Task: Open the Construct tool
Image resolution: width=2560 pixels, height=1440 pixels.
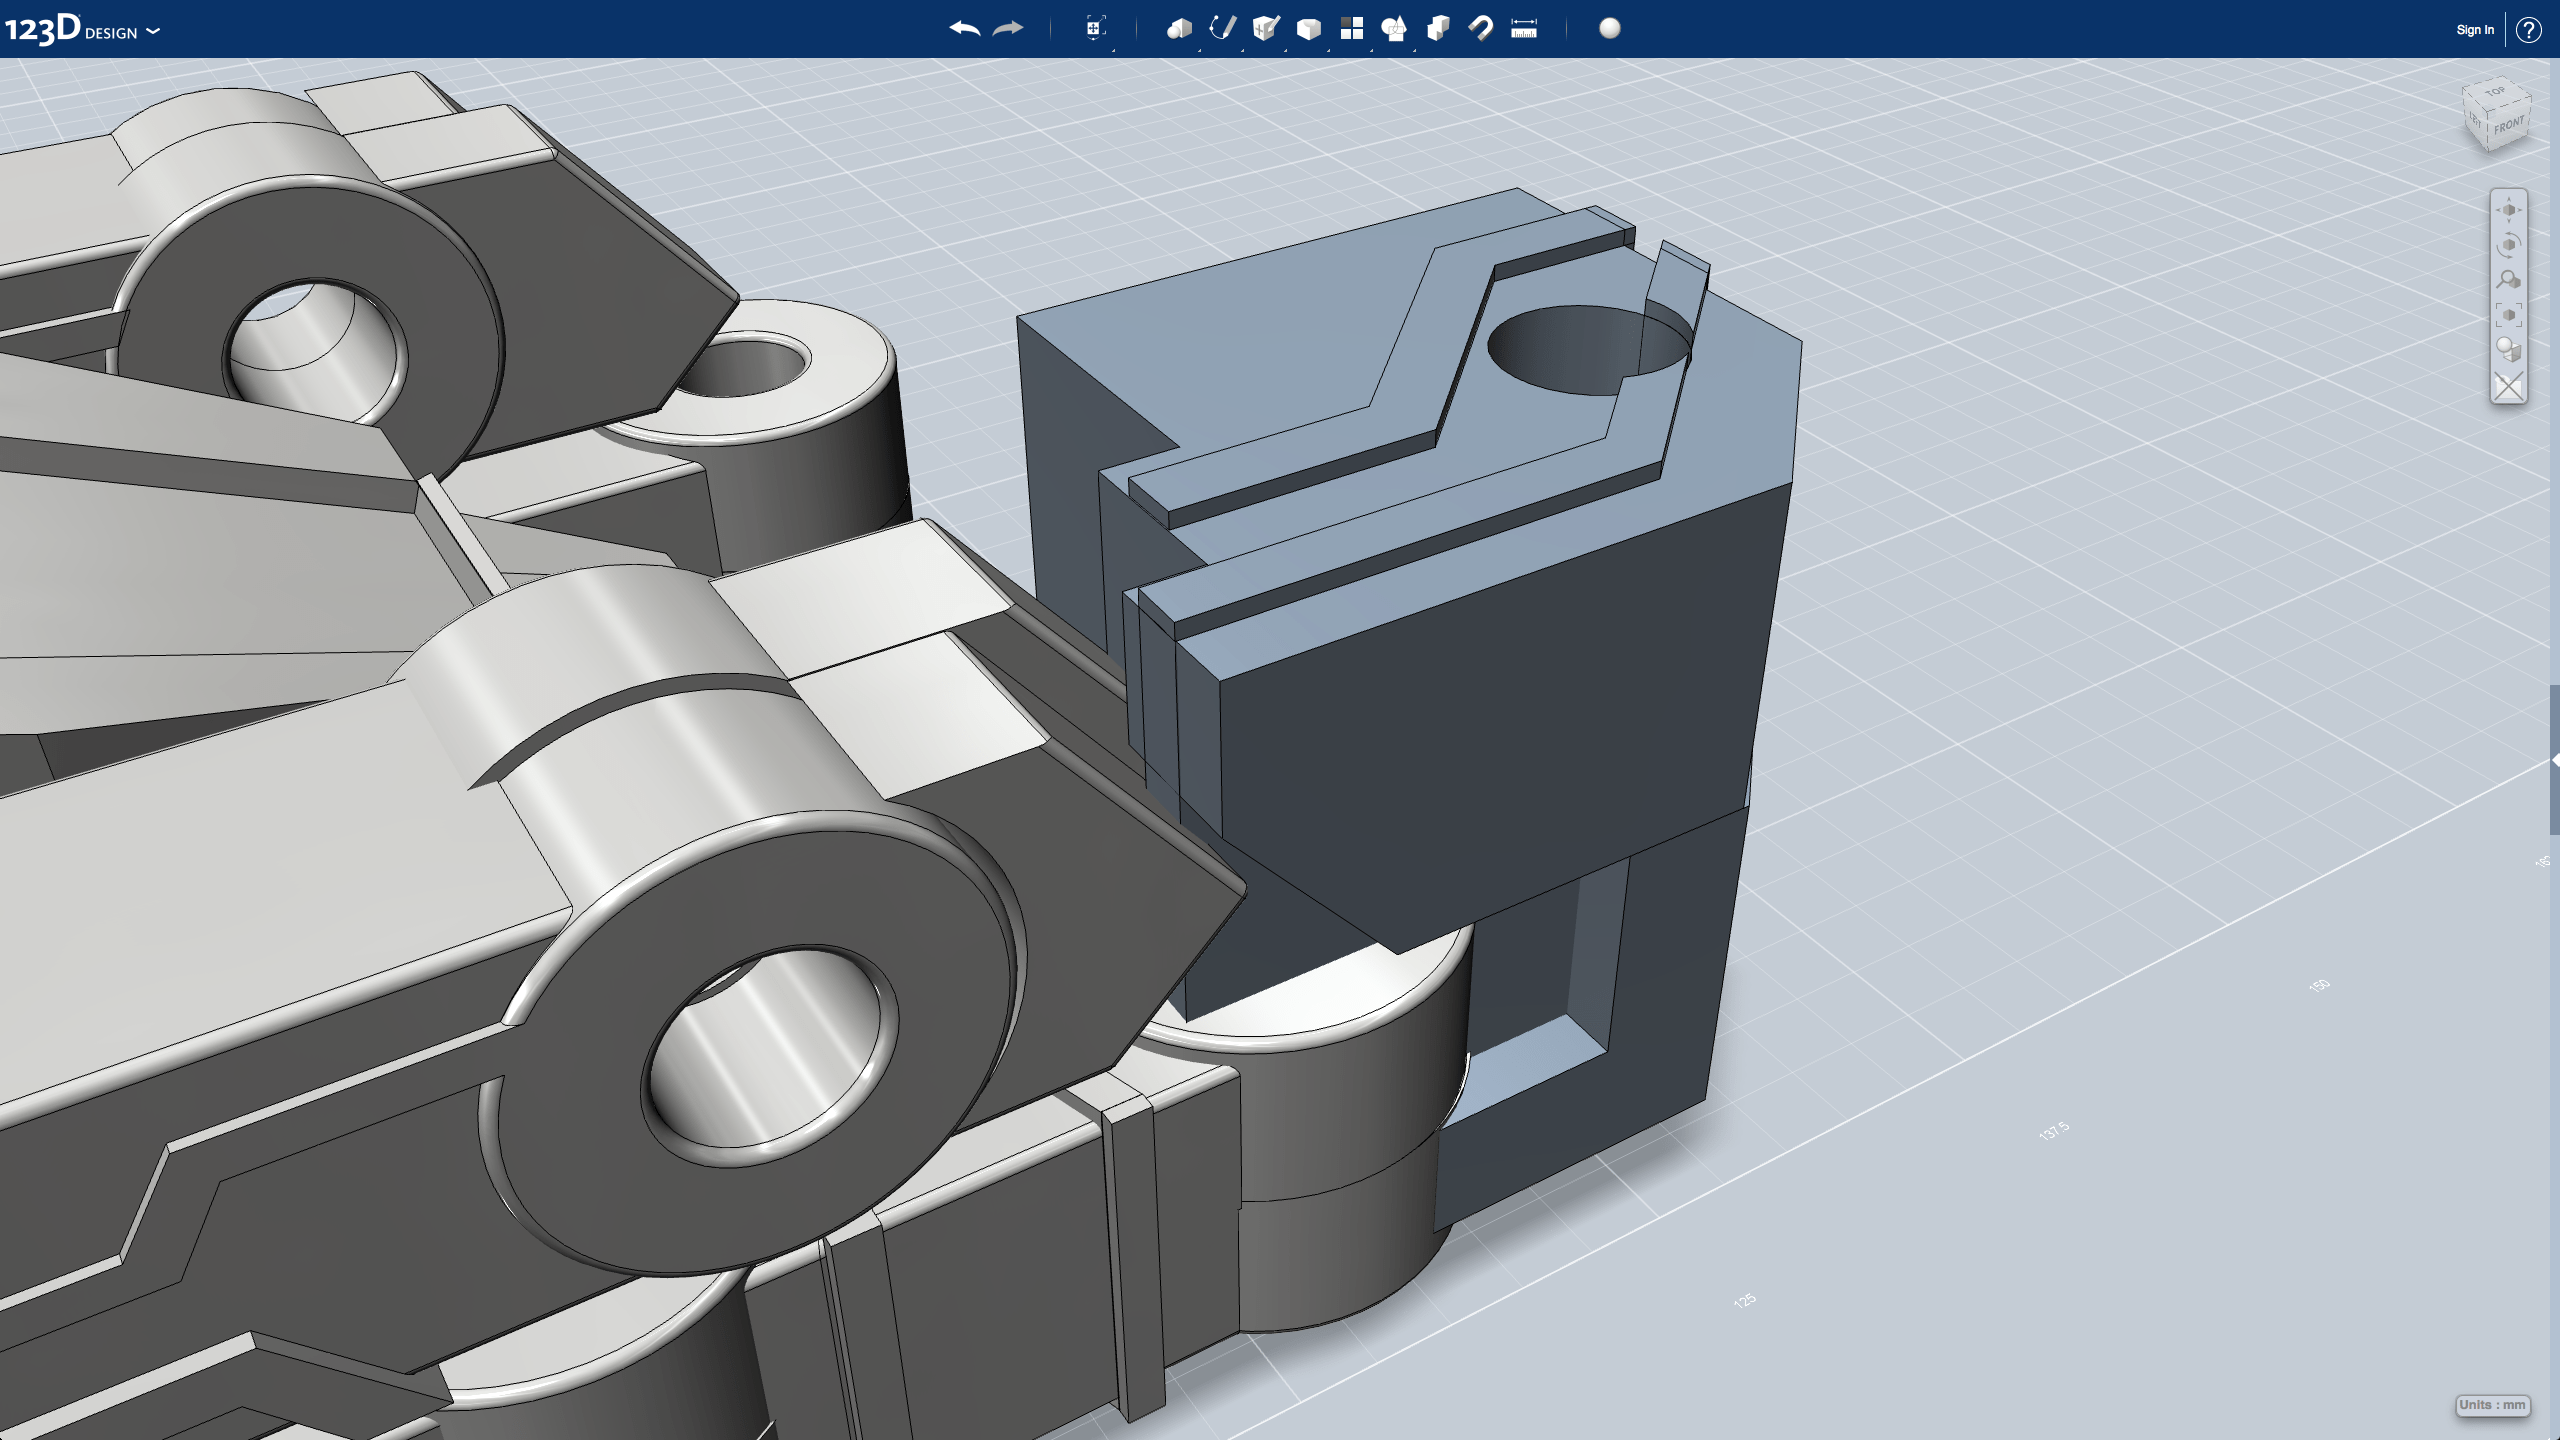Action: 1266,29
